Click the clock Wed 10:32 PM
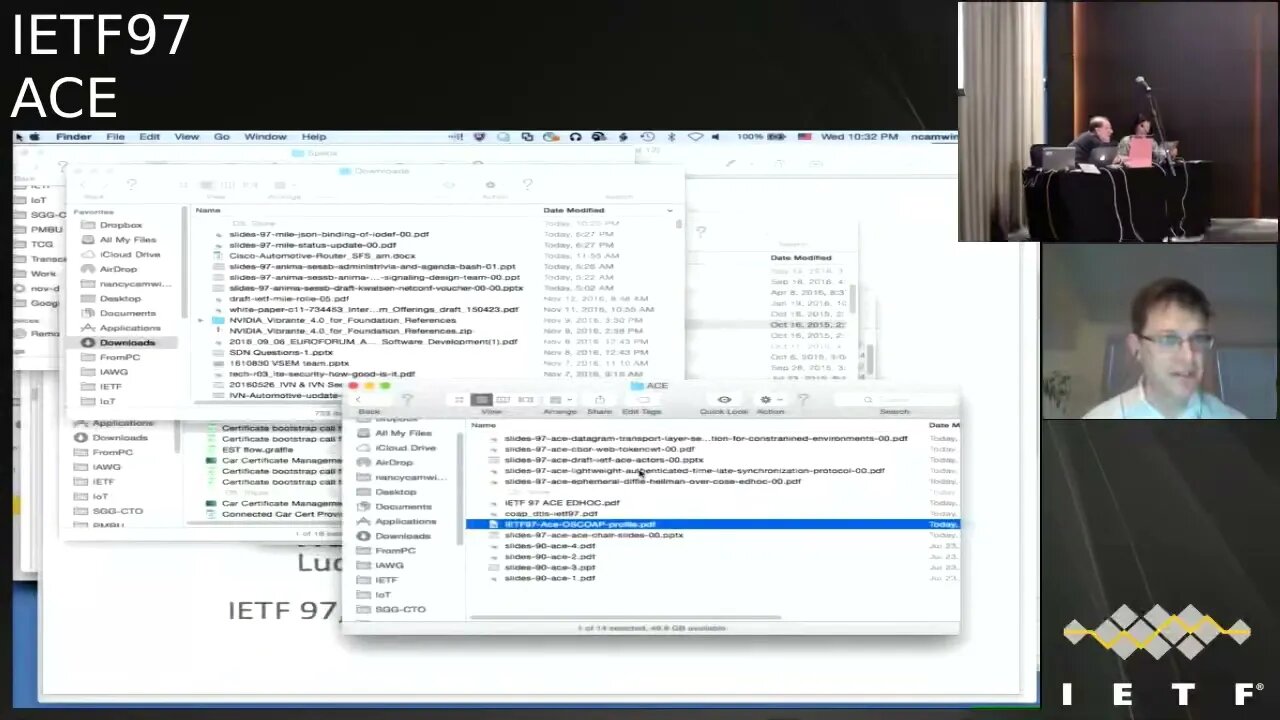The height and width of the screenshot is (720, 1280). click(859, 137)
